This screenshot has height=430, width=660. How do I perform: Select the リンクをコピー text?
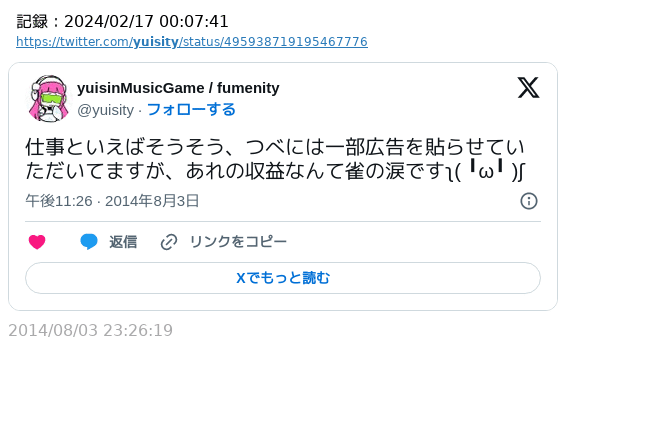pos(238,242)
